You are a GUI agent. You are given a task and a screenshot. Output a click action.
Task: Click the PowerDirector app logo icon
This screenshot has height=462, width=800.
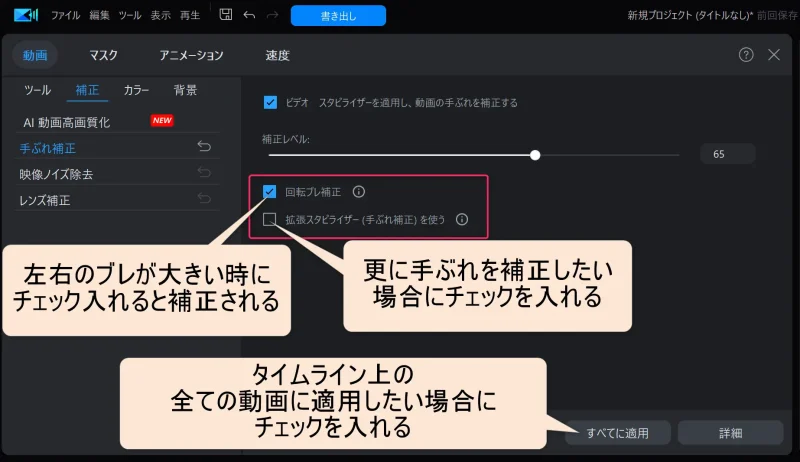pos(26,15)
